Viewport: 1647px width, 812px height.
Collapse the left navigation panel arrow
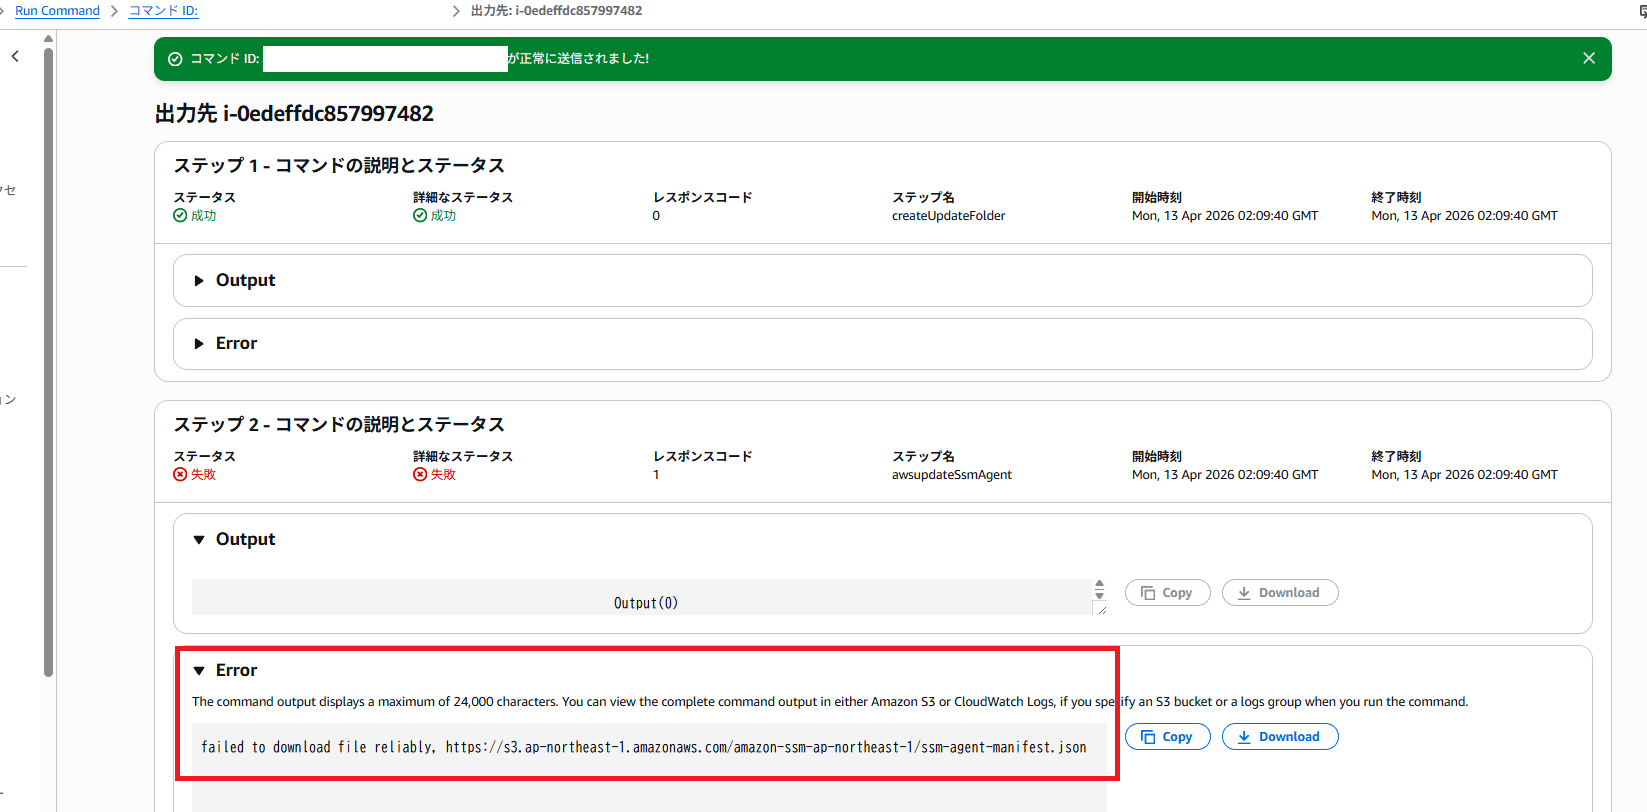tap(15, 57)
